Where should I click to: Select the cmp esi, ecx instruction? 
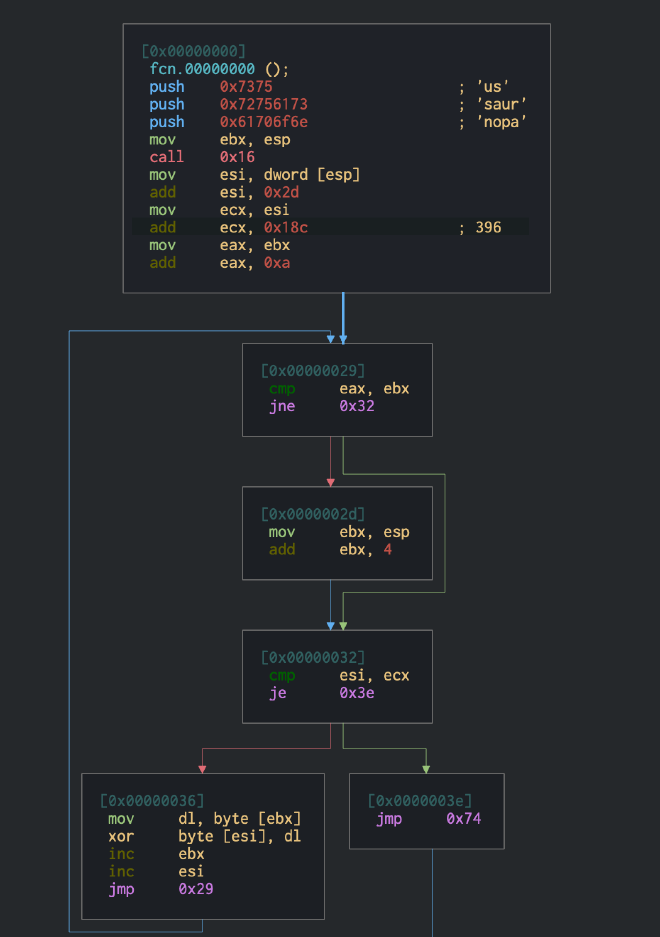tap(338, 675)
